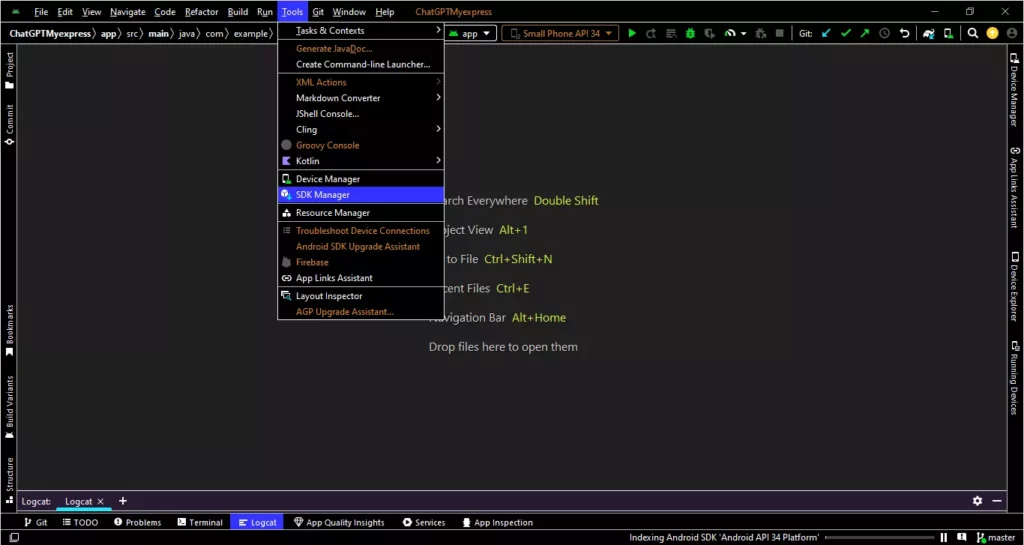Open the Terminal tool window
The height and width of the screenshot is (545, 1024).
tap(200, 522)
